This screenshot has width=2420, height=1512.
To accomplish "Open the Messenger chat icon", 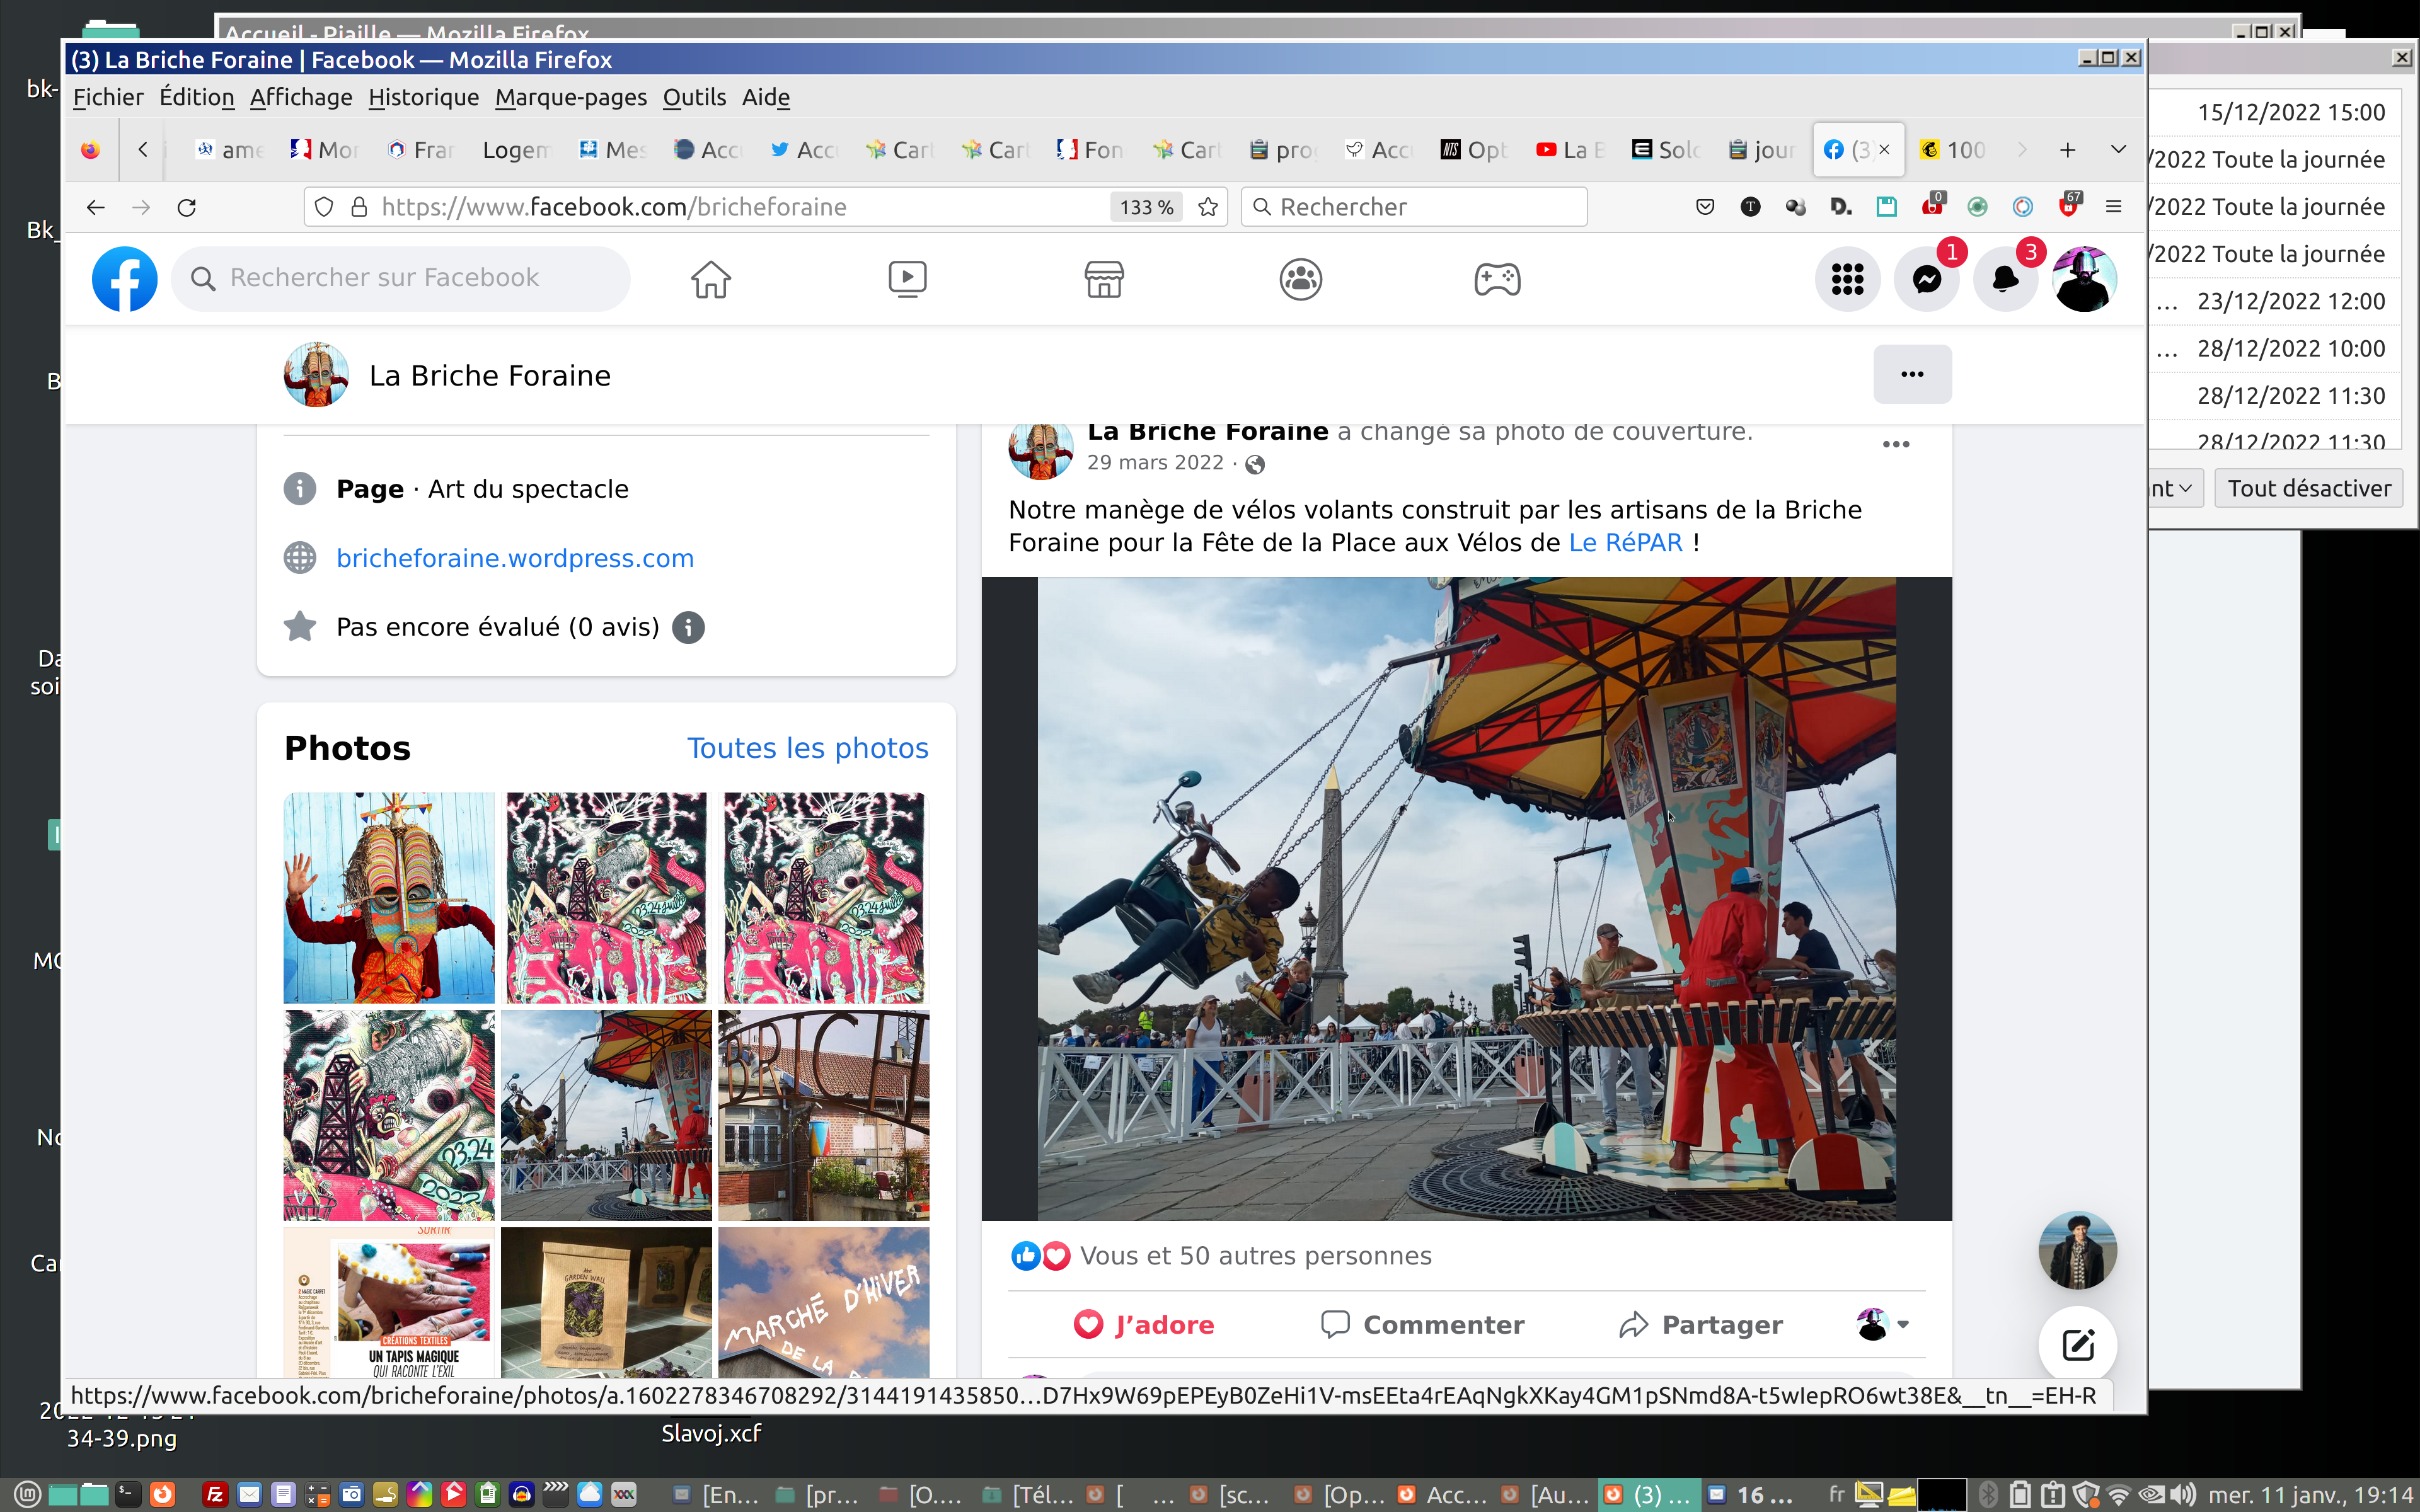I will 1927,279.
